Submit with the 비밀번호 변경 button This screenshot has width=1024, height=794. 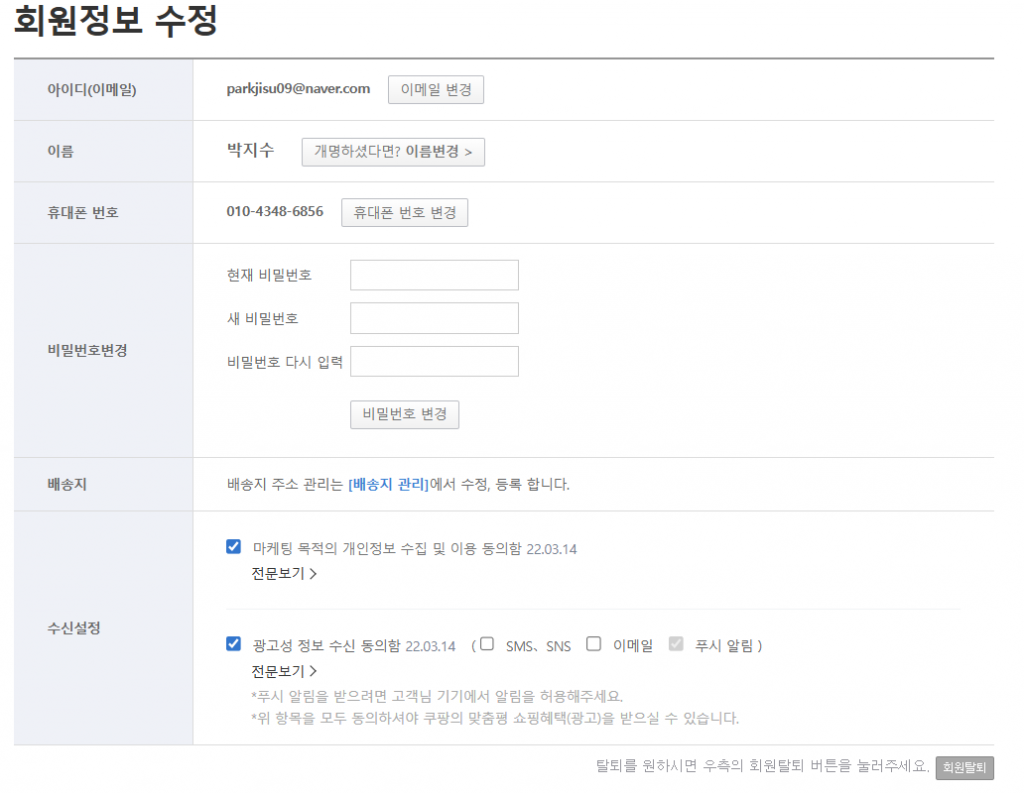404,414
